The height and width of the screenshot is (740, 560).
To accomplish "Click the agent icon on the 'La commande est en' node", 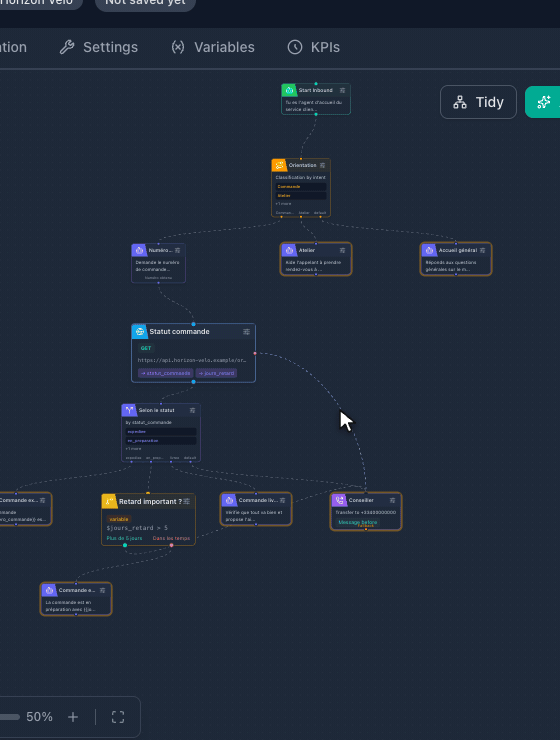I will click(49, 590).
